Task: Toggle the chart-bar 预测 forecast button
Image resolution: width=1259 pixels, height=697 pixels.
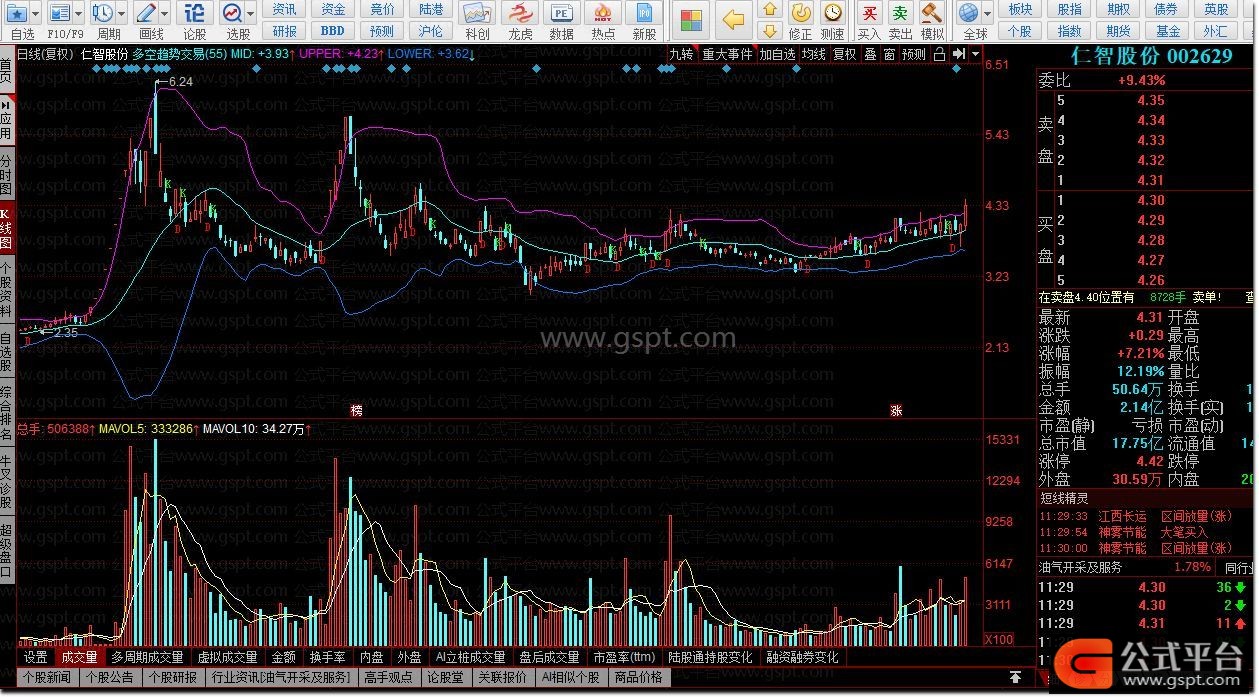Action: [x=914, y=54]
